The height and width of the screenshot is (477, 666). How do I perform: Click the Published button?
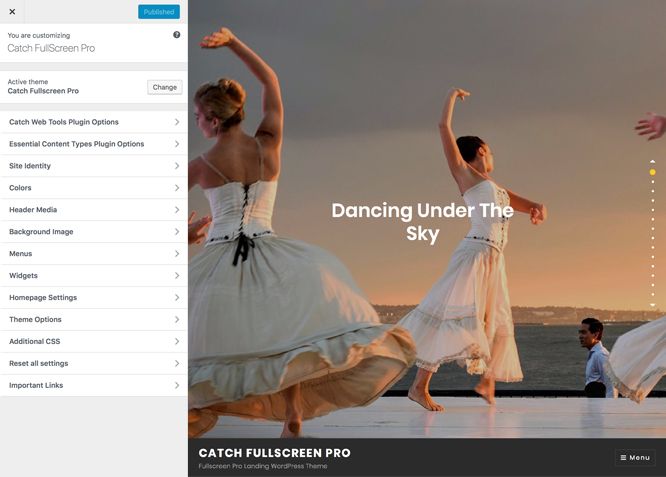[158, 12]
